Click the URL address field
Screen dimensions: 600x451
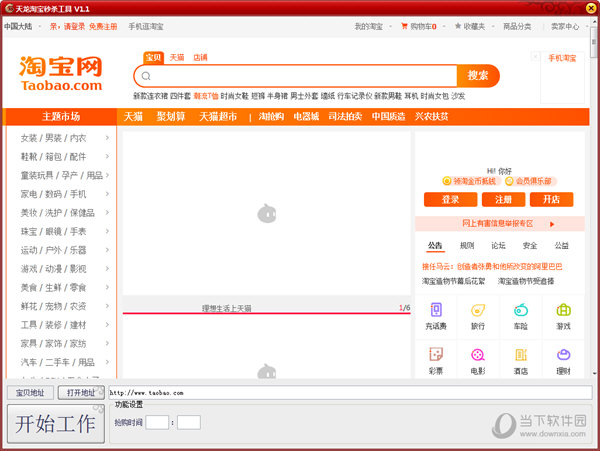point(350,392)
